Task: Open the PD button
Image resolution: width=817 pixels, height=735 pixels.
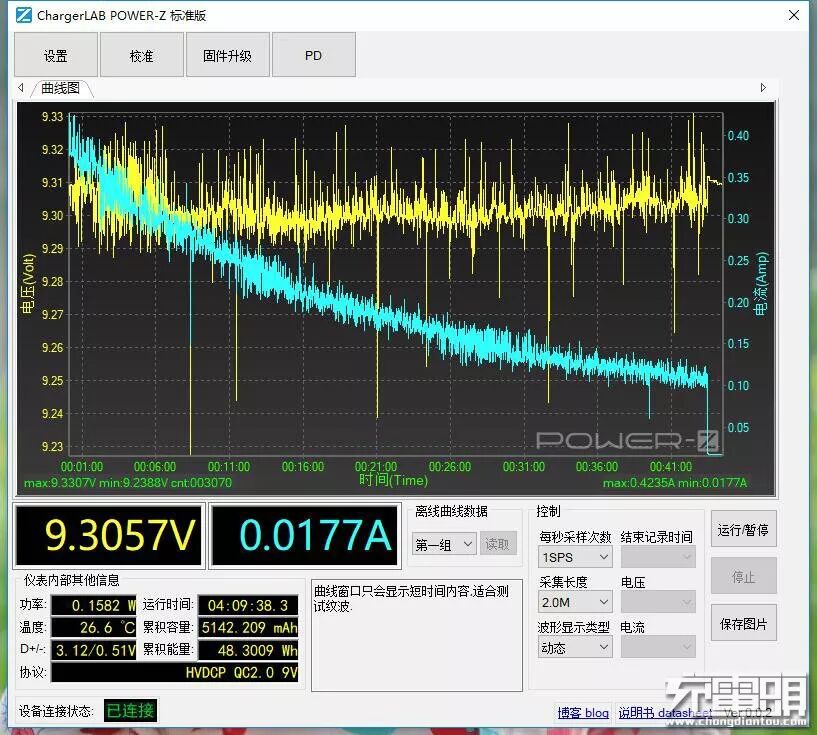Action: (x=314, y=55)
